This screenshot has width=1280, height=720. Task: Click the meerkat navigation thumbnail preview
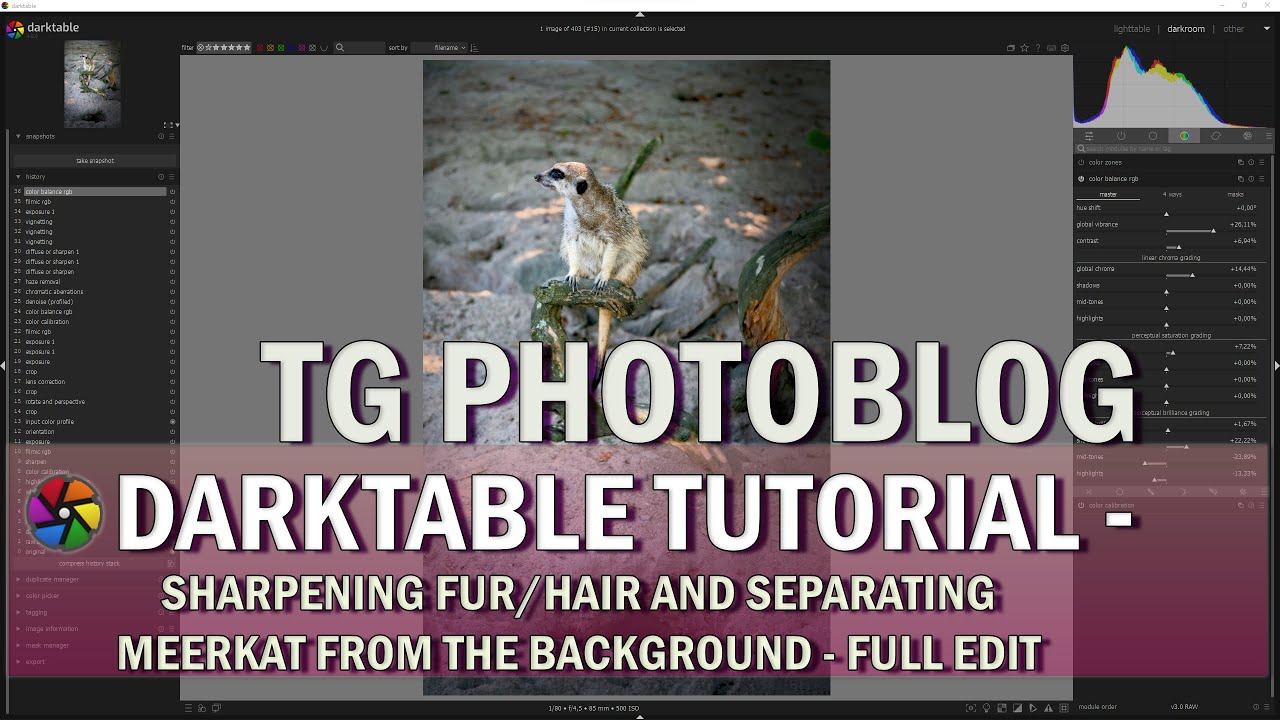click(x=92, y=83)
